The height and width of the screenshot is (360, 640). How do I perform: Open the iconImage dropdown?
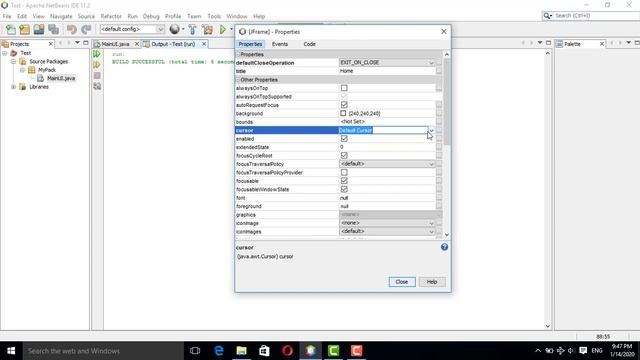[431, 223]
